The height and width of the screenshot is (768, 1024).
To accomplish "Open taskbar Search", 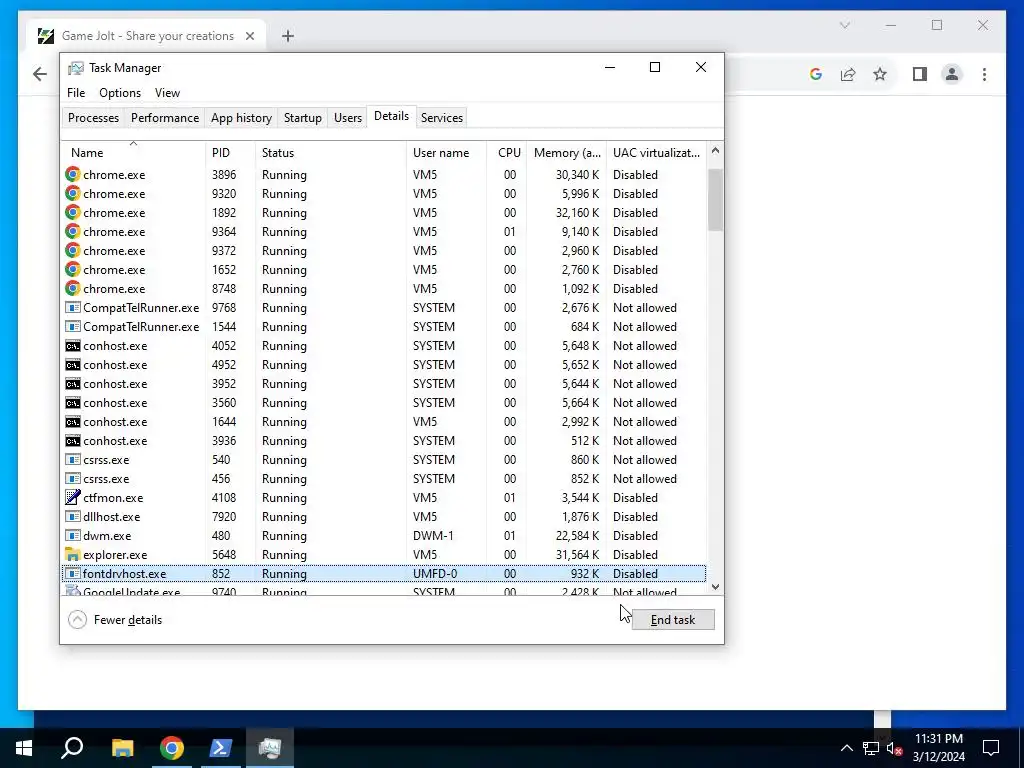I will click(x=72, y=748).
